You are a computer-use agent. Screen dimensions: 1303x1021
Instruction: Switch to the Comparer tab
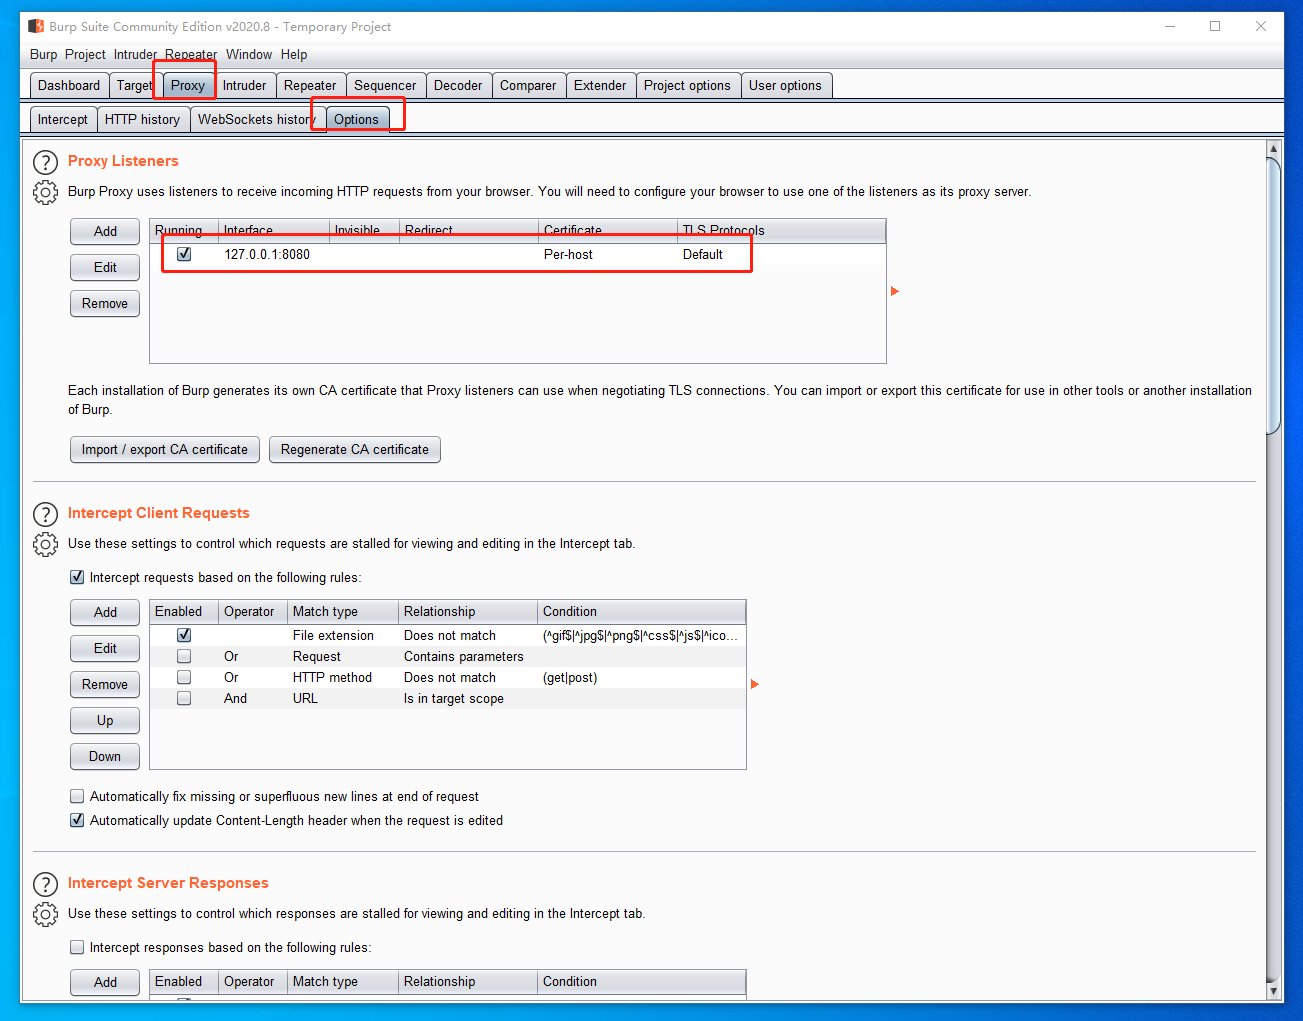[528, 85]
